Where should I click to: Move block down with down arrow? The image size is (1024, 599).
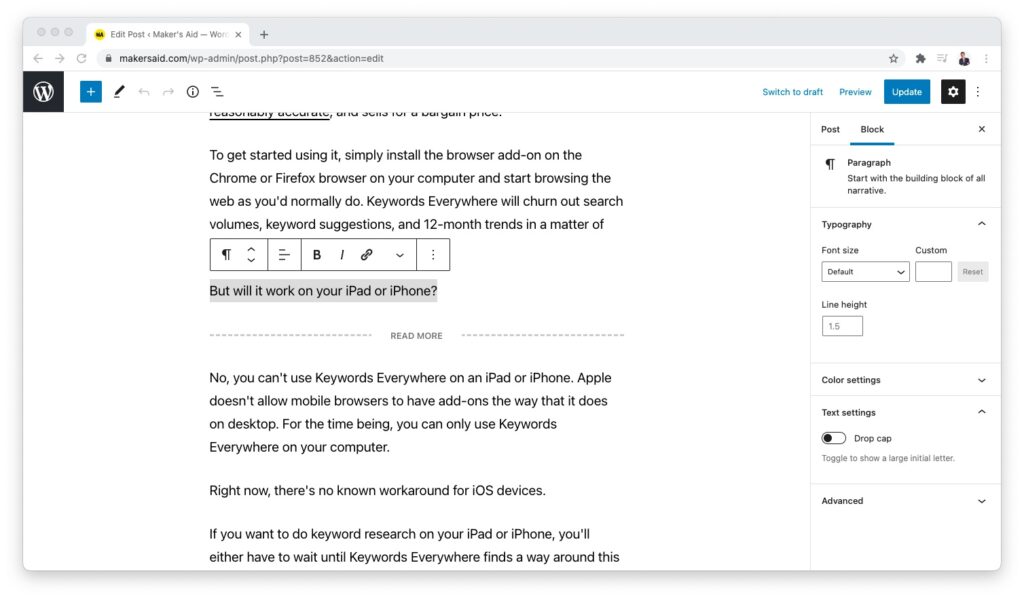coord(251,261)
